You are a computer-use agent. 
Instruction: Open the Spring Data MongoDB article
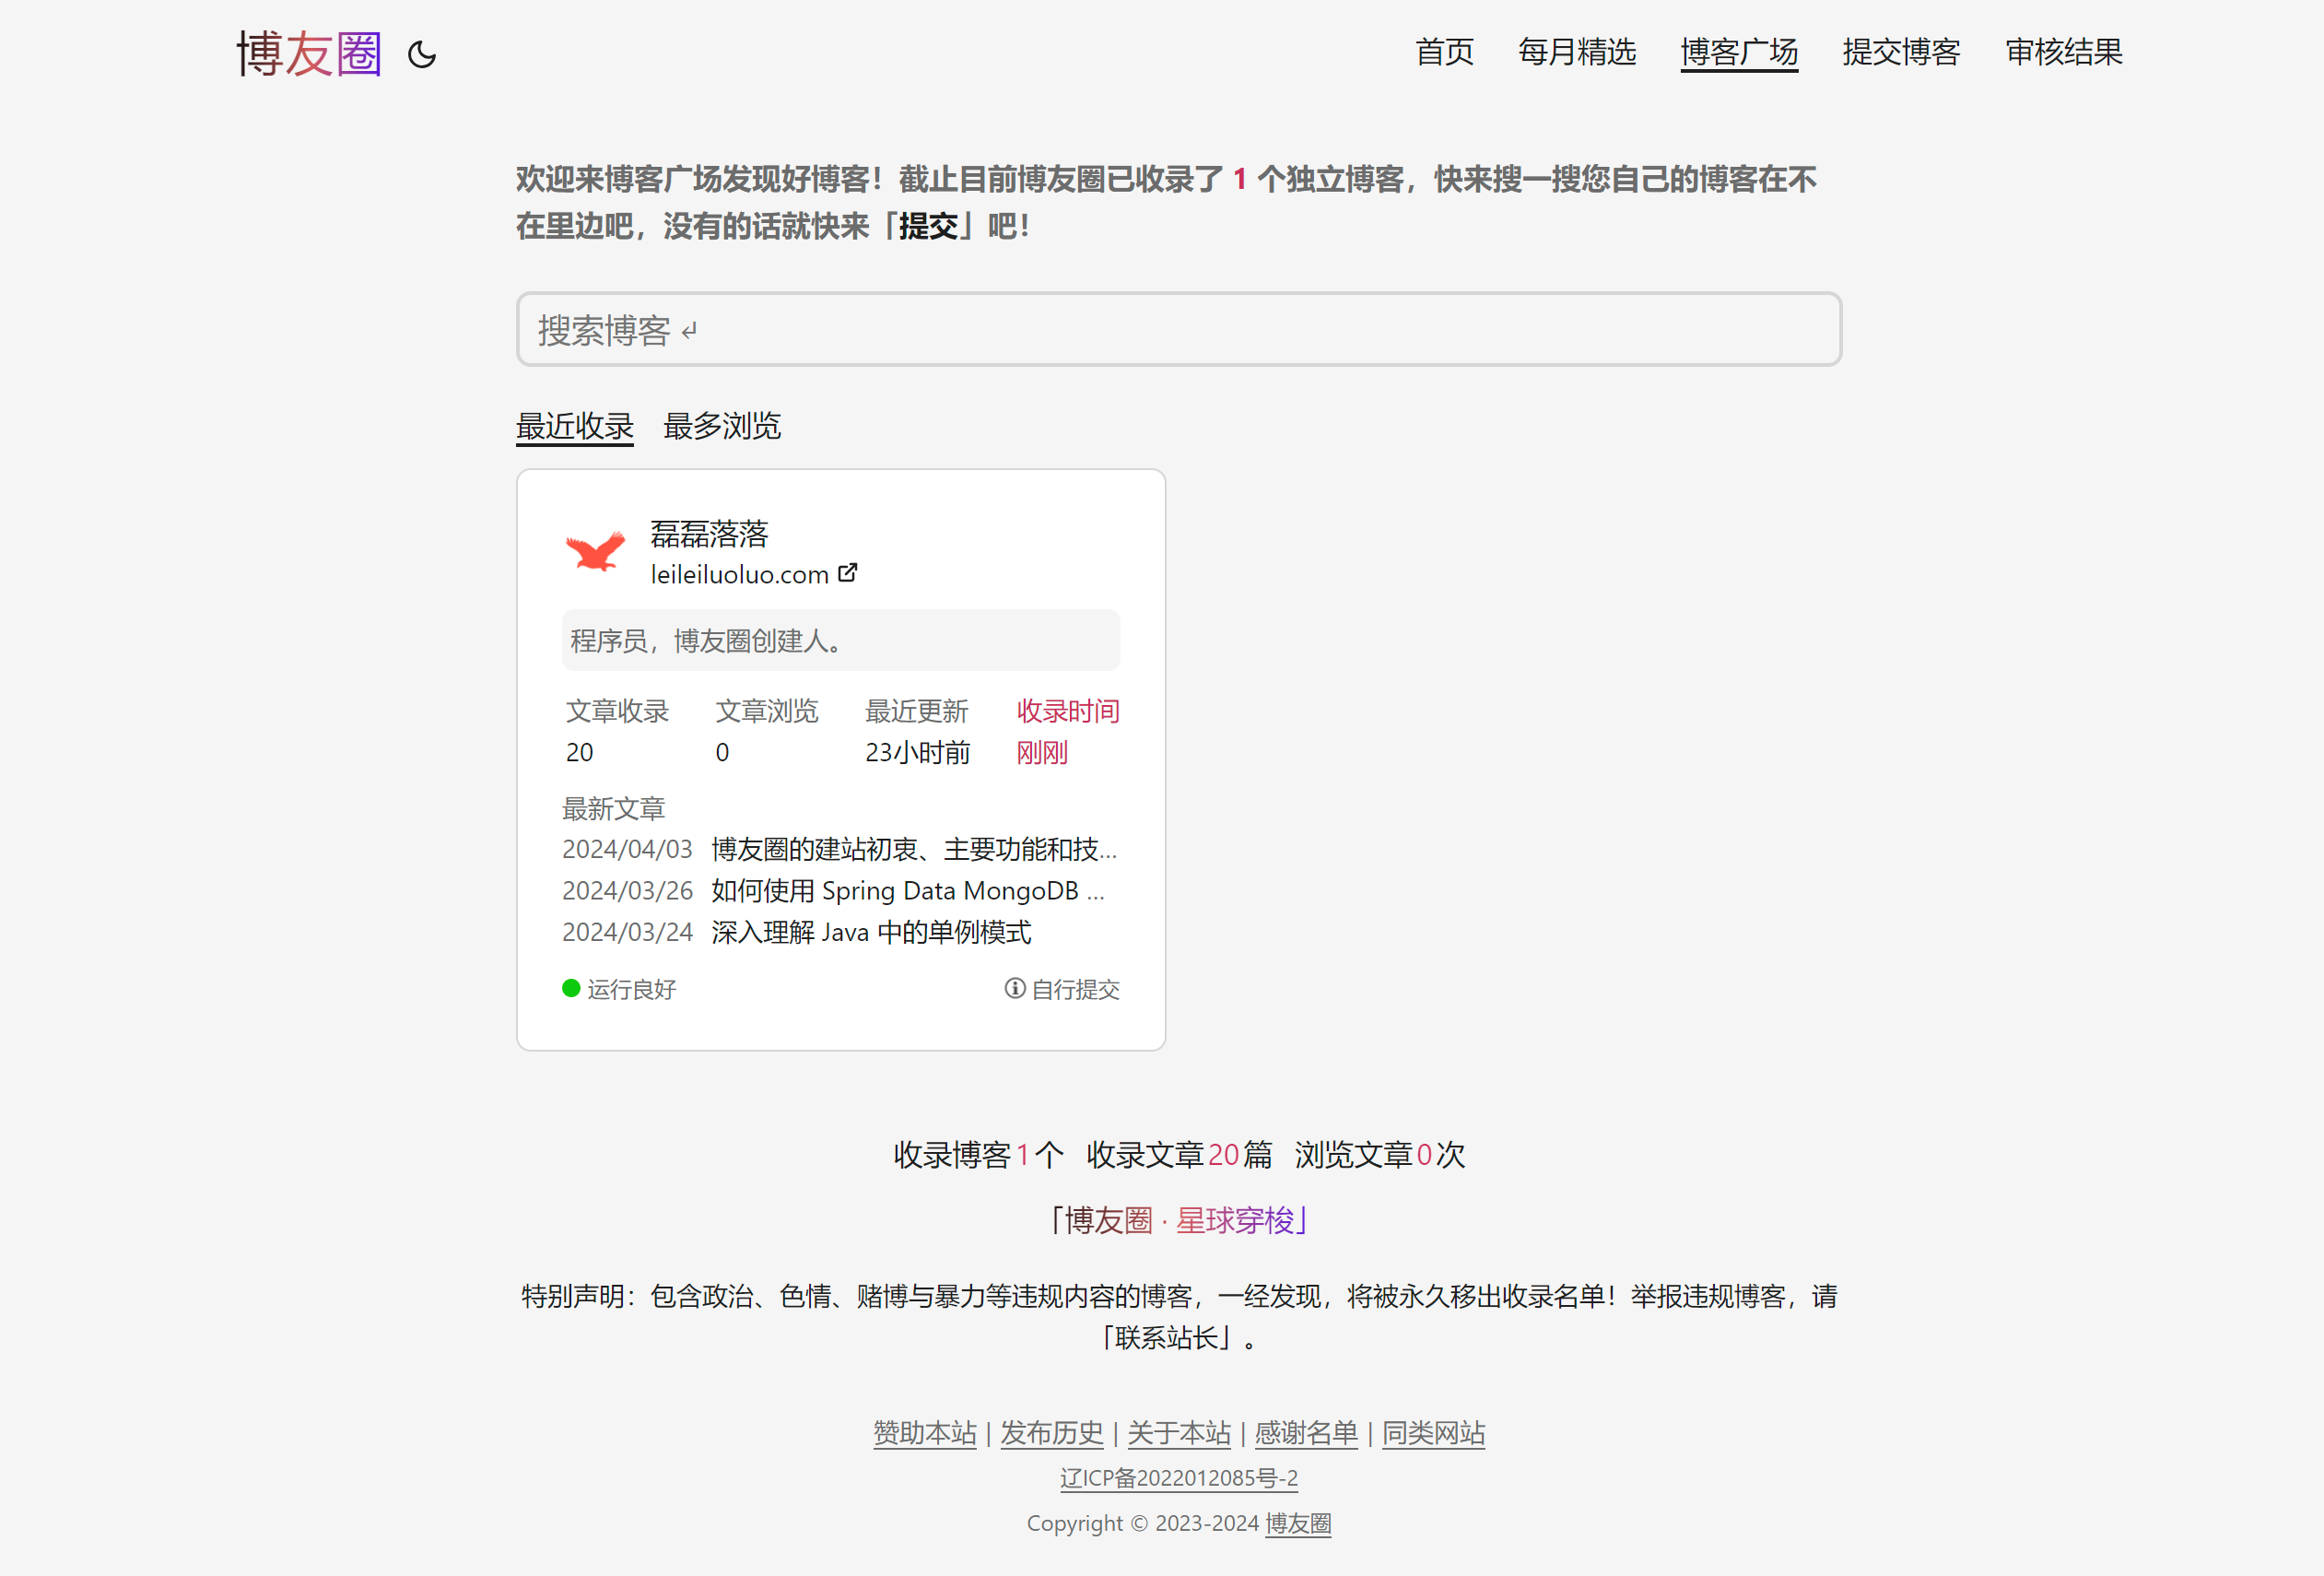[x=907, y=890]
